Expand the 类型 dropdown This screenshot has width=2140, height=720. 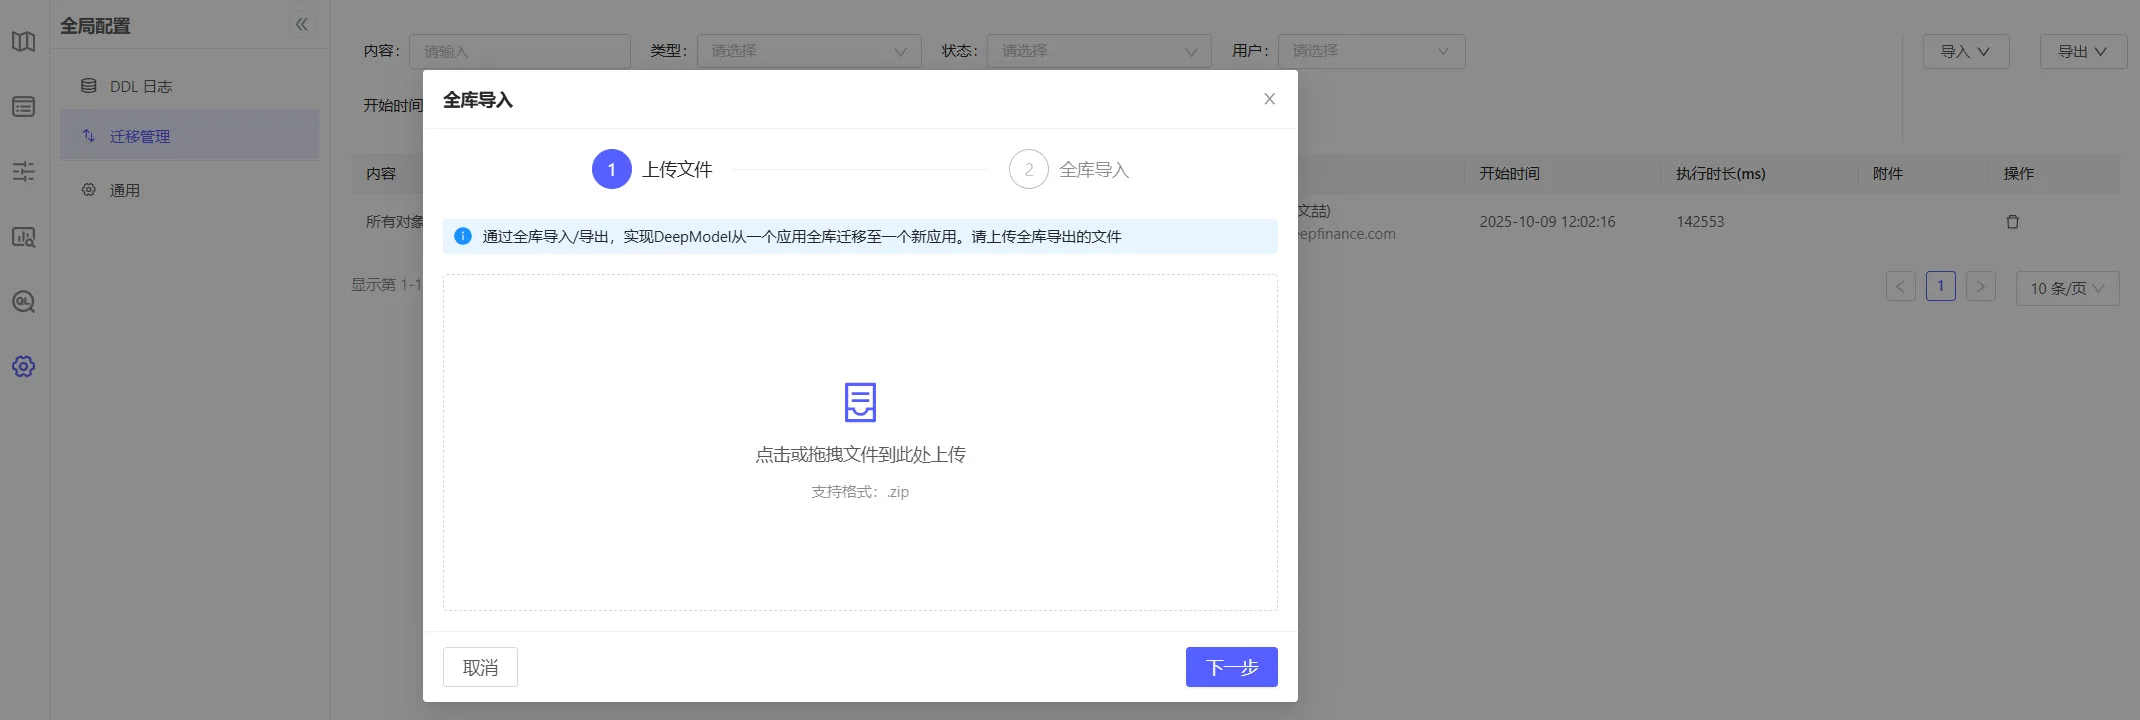point(808,51)
